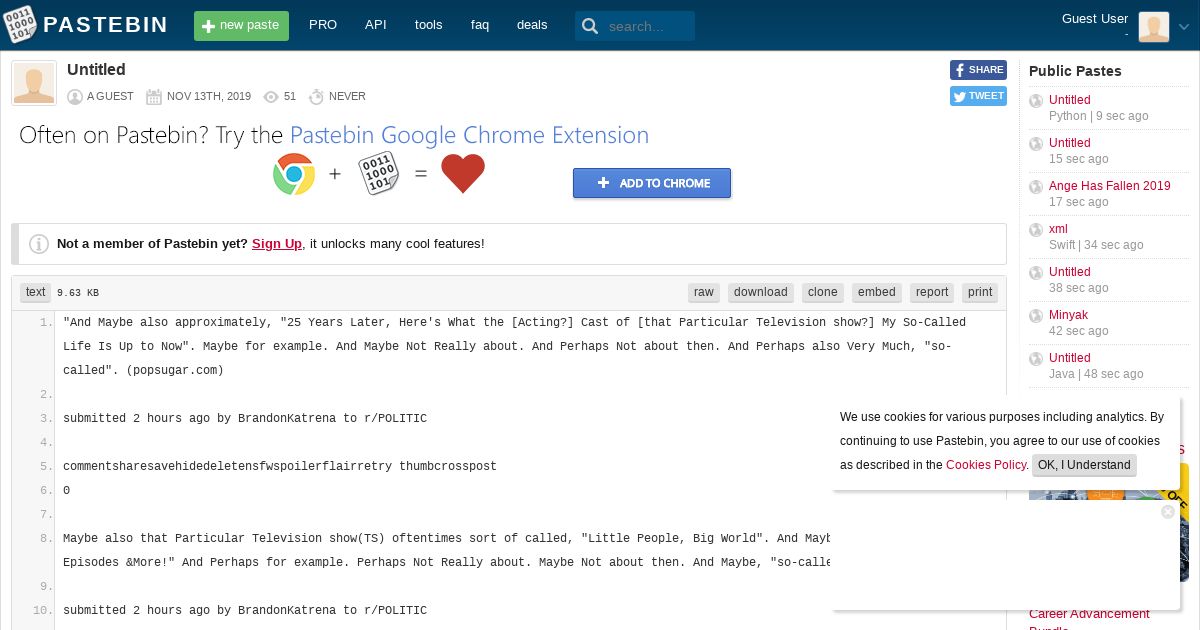Viewport: 1200px width, 630px height.
Task: Click ADD TO CHROME button
Action: point(652,183)
